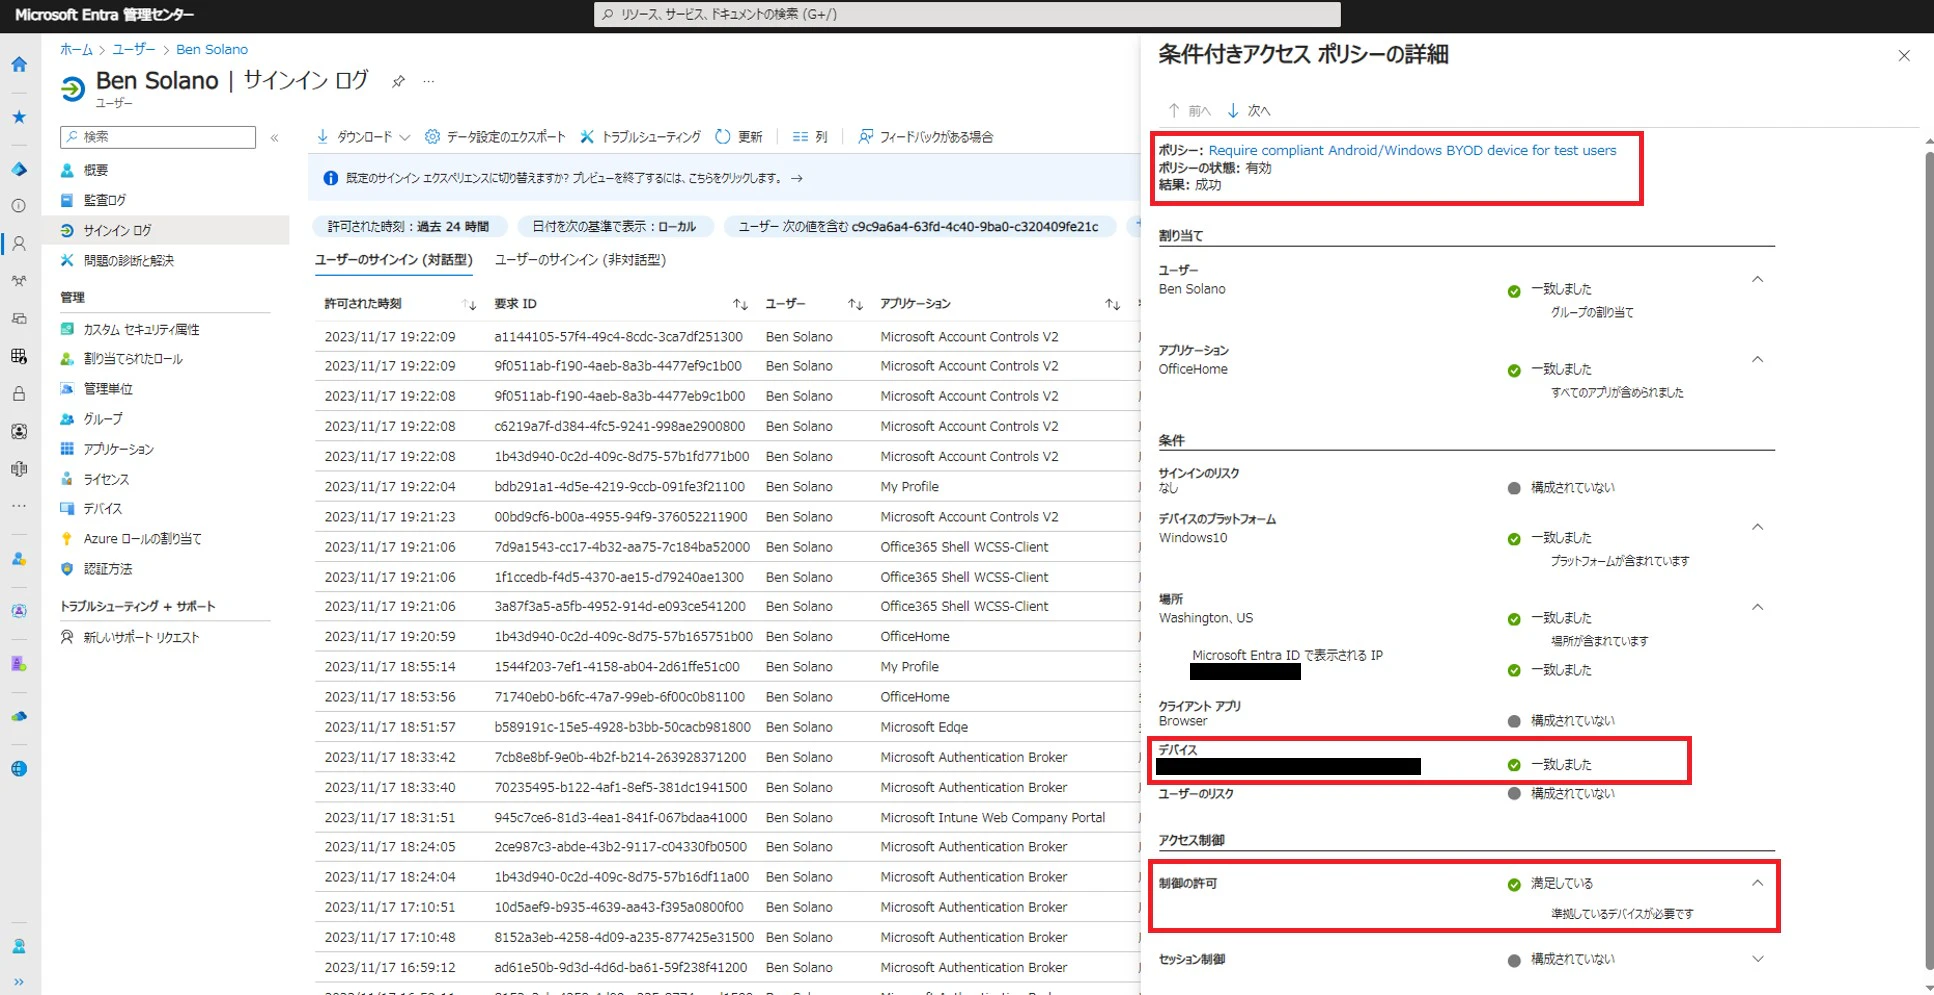Edit the 日付を次の基準で表示 ローカル filter

pos(614,227)
